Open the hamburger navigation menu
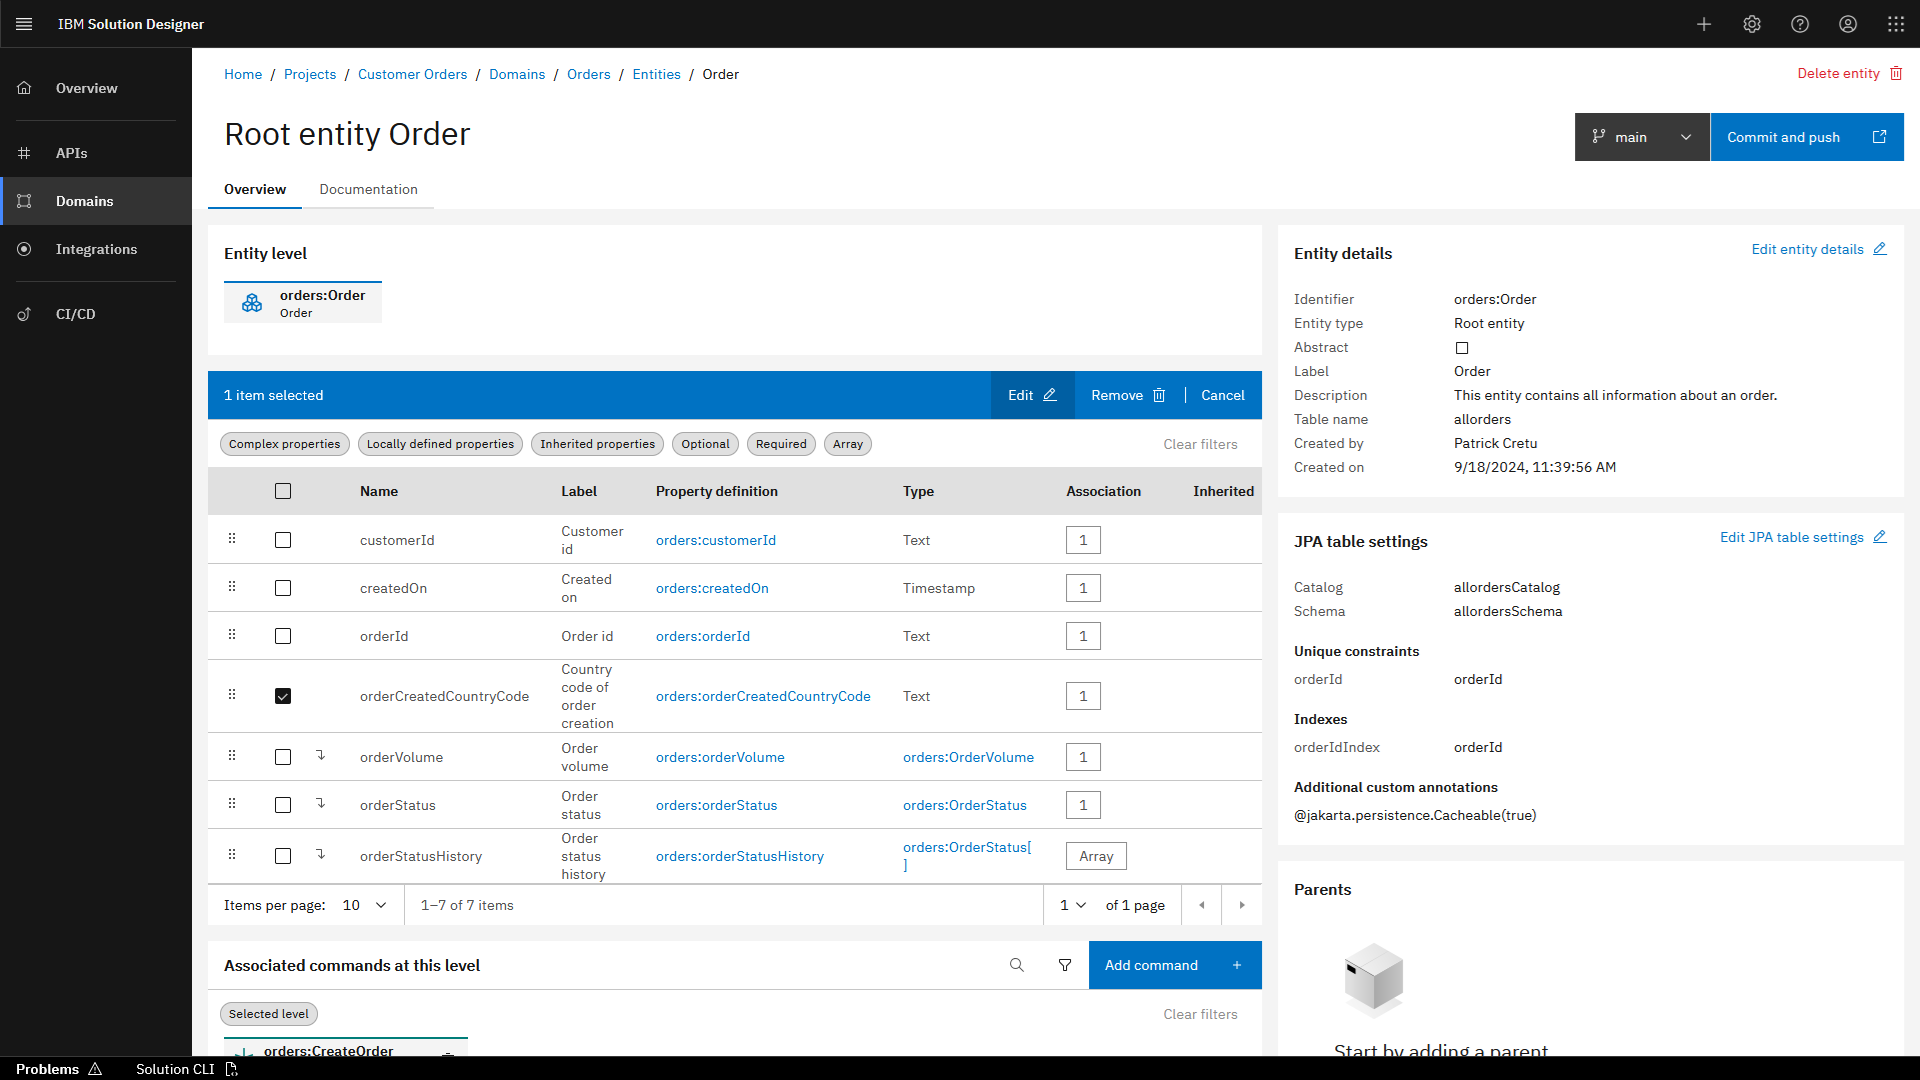Image resolution: width=1920 pixels, height=1080 pixels. coord(24,24)
